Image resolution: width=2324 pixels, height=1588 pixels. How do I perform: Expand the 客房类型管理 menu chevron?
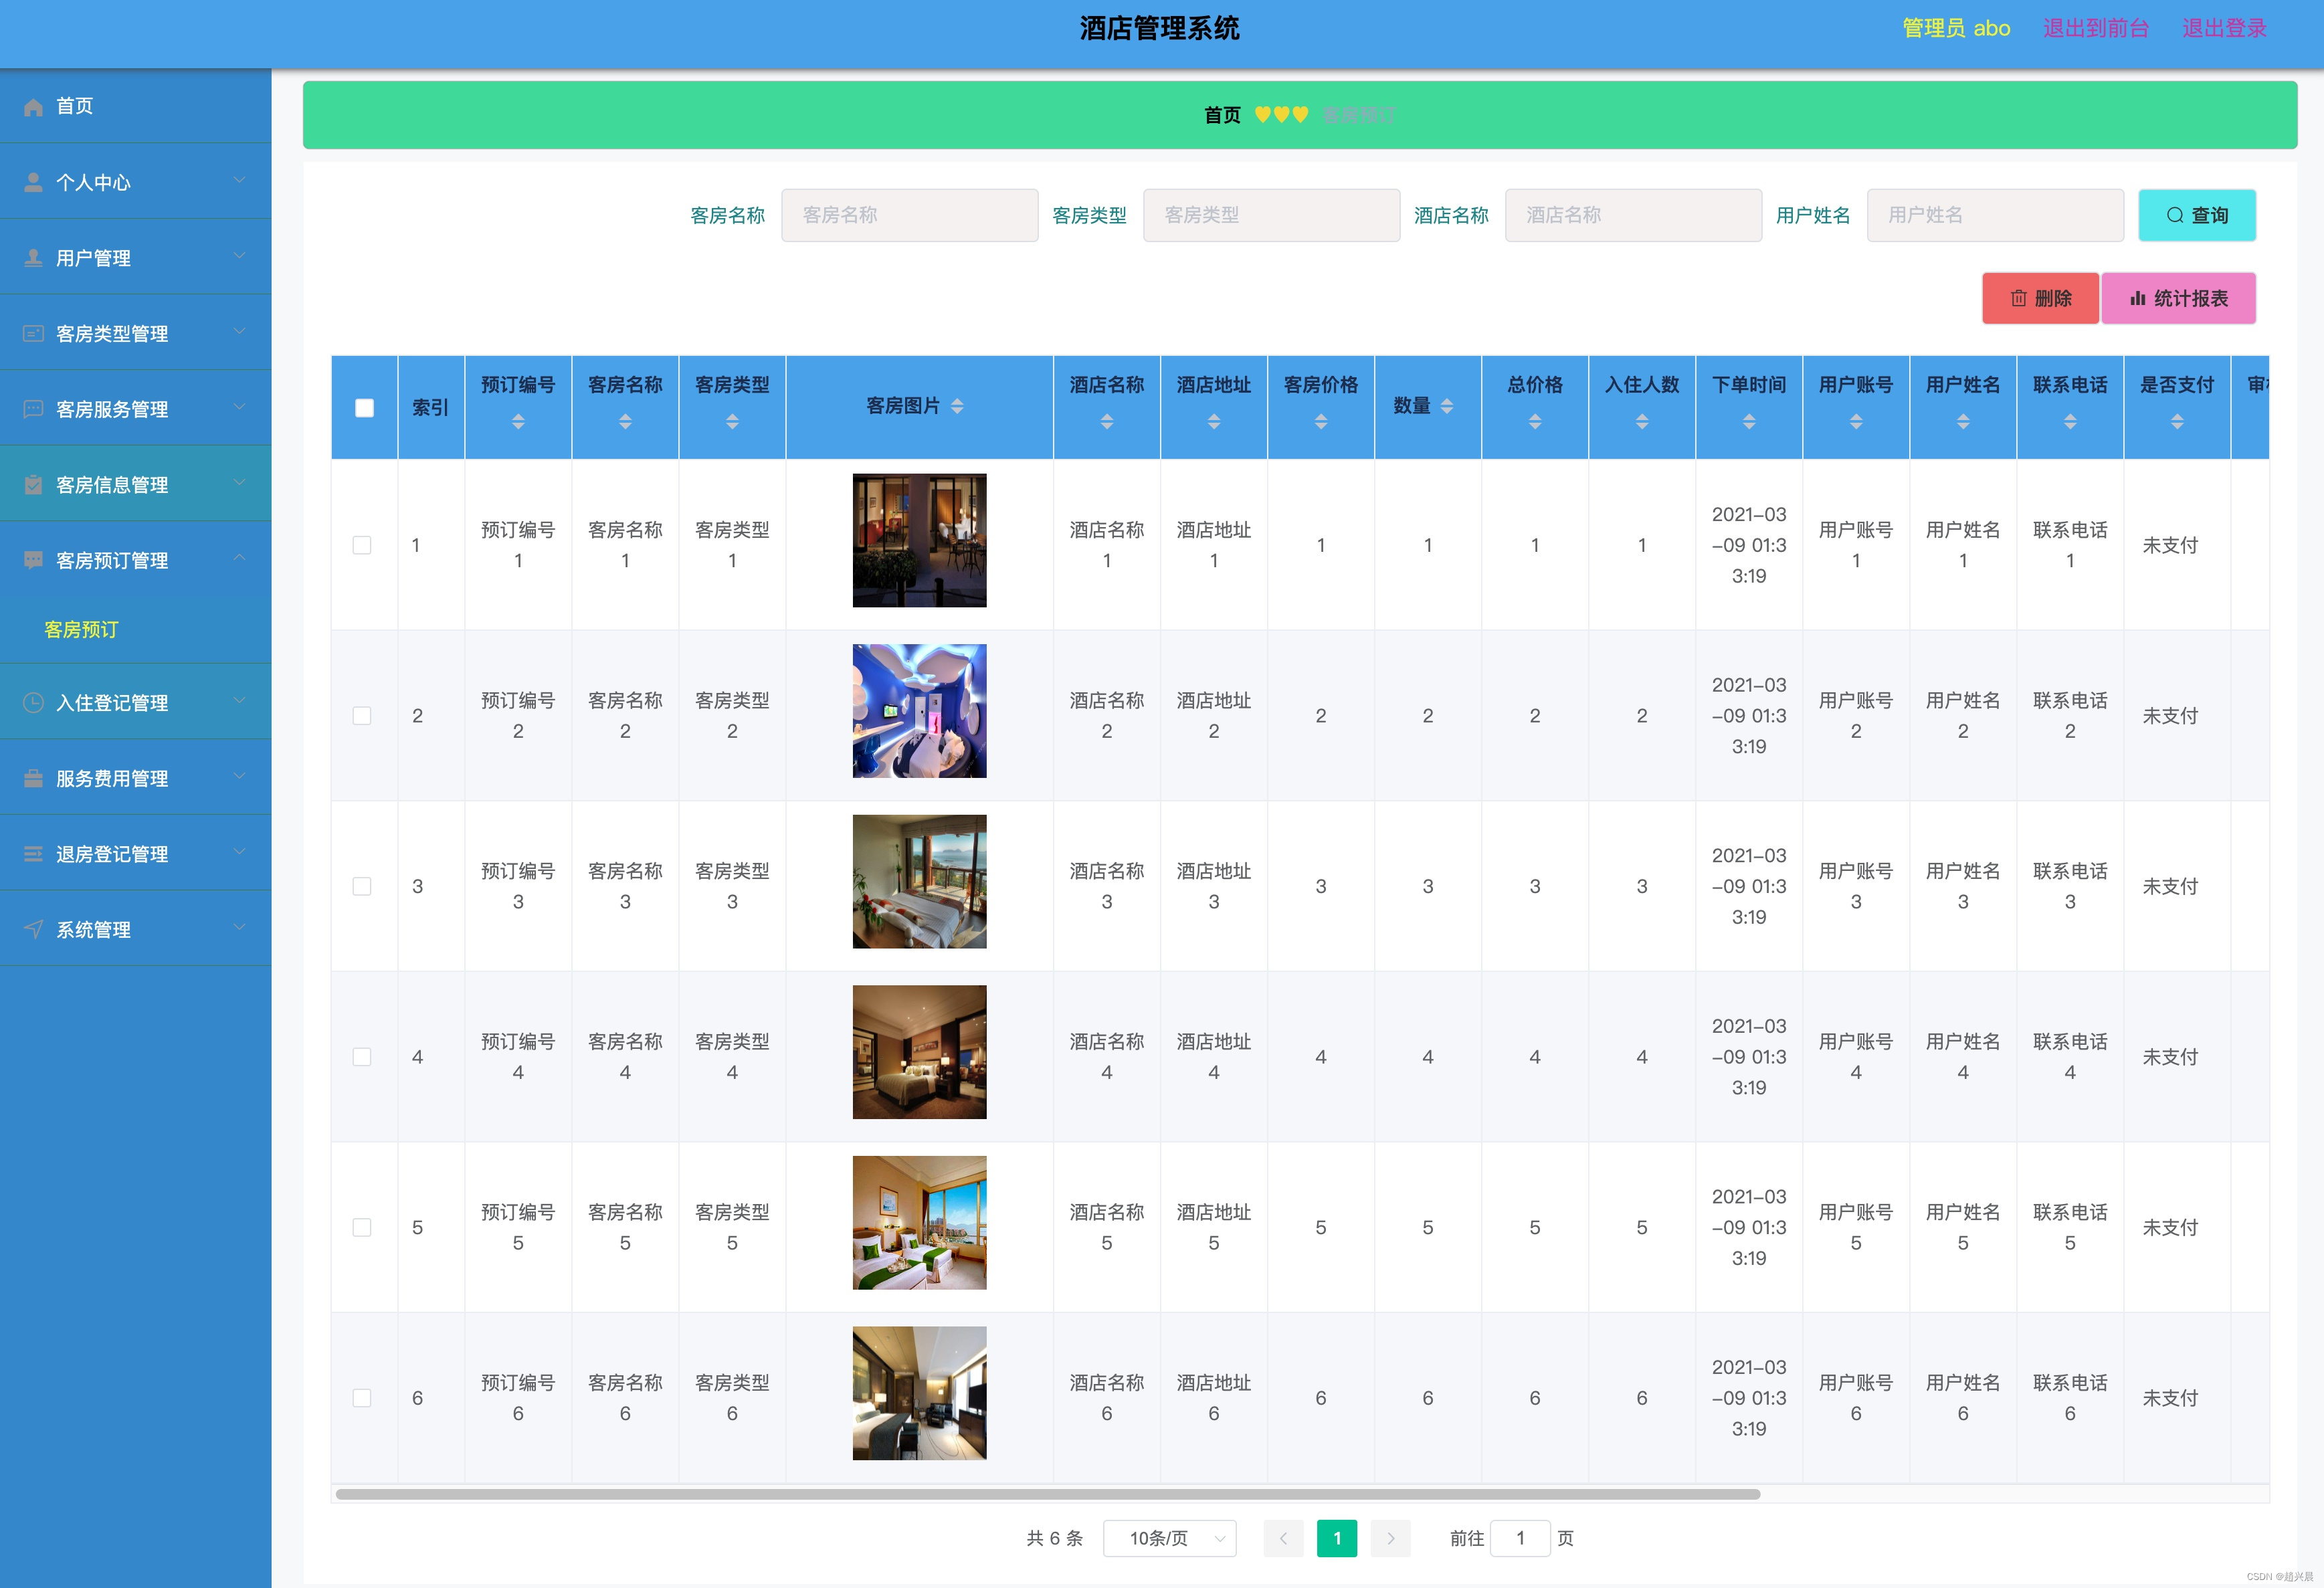239,331
